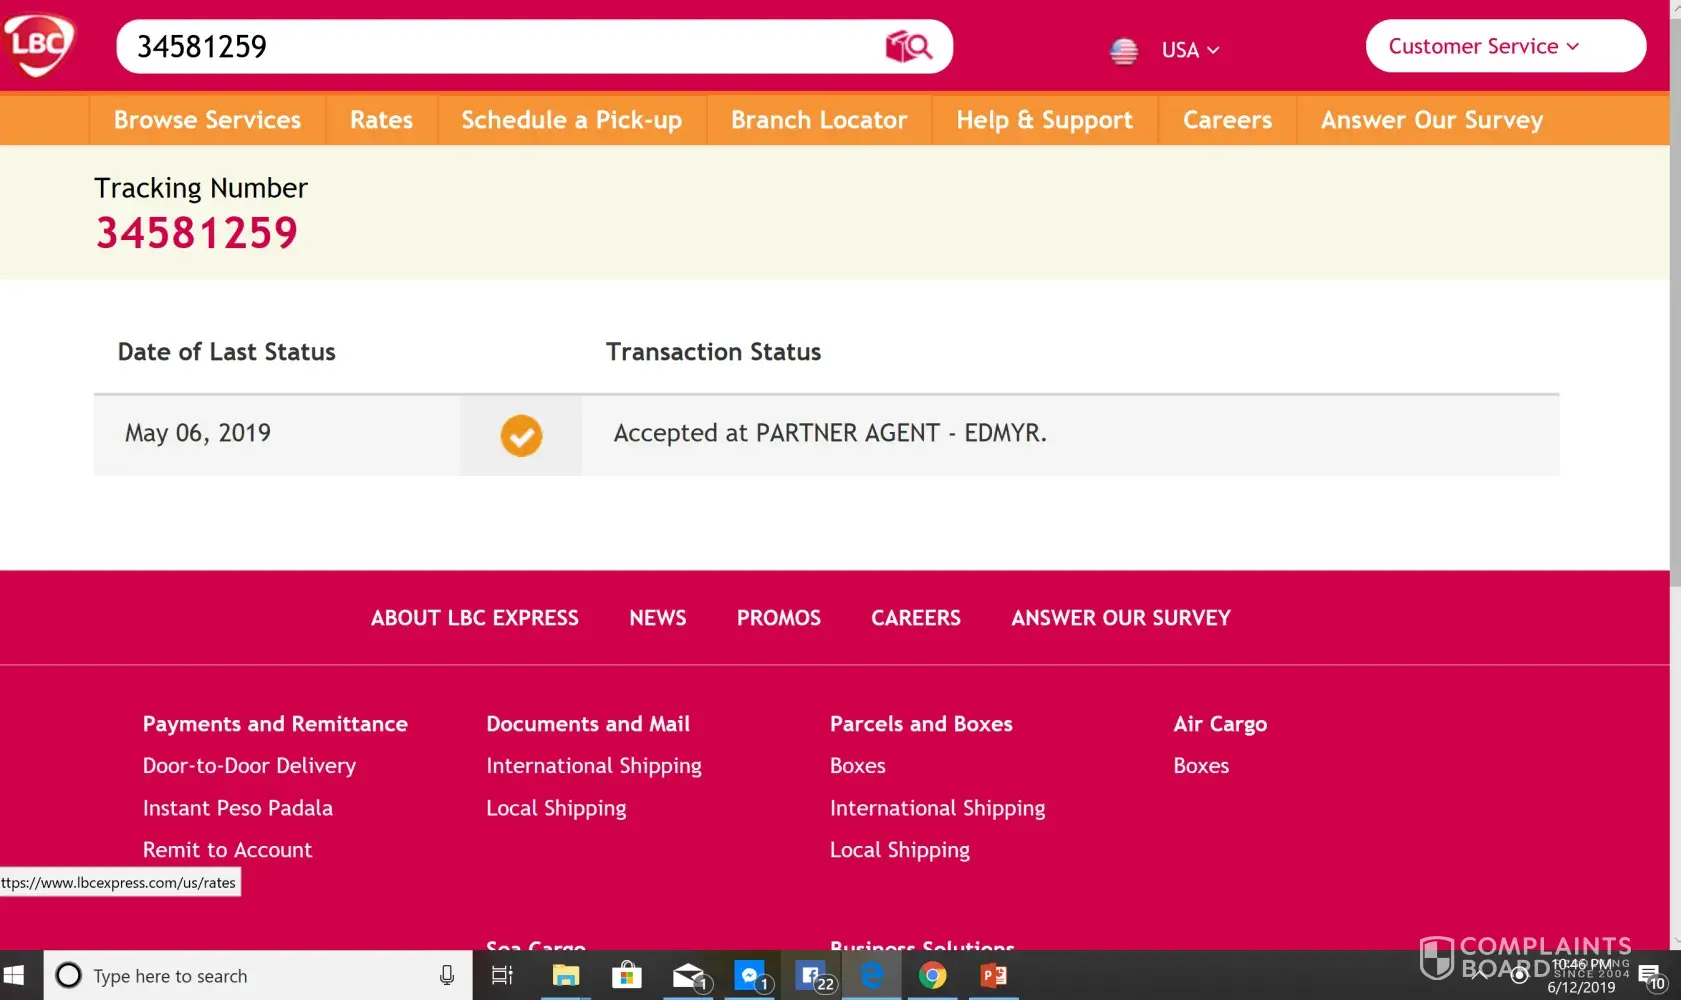1681x1000 pixels.
Task: Open Boxes under Parcels and Boxes
Action: pos(858,766)
